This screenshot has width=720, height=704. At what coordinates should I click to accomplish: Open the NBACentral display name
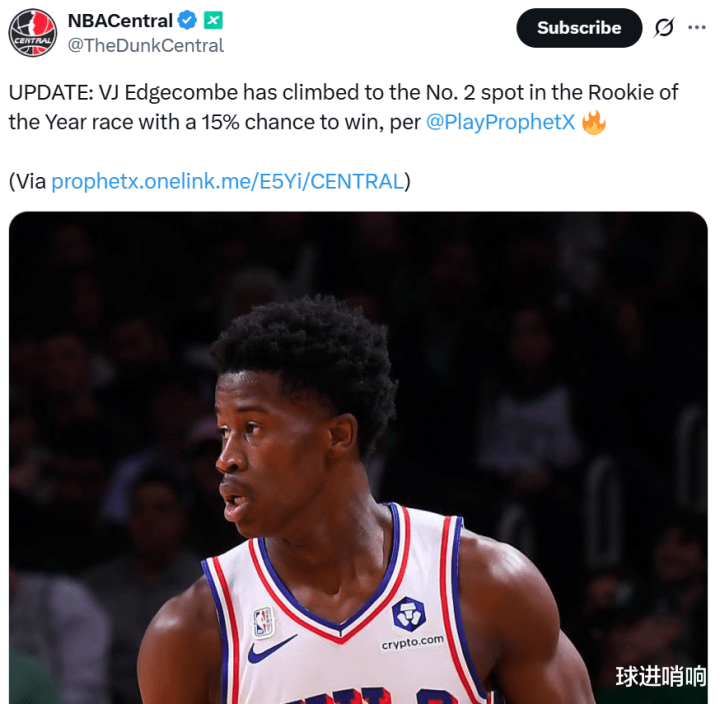(120, 21)
